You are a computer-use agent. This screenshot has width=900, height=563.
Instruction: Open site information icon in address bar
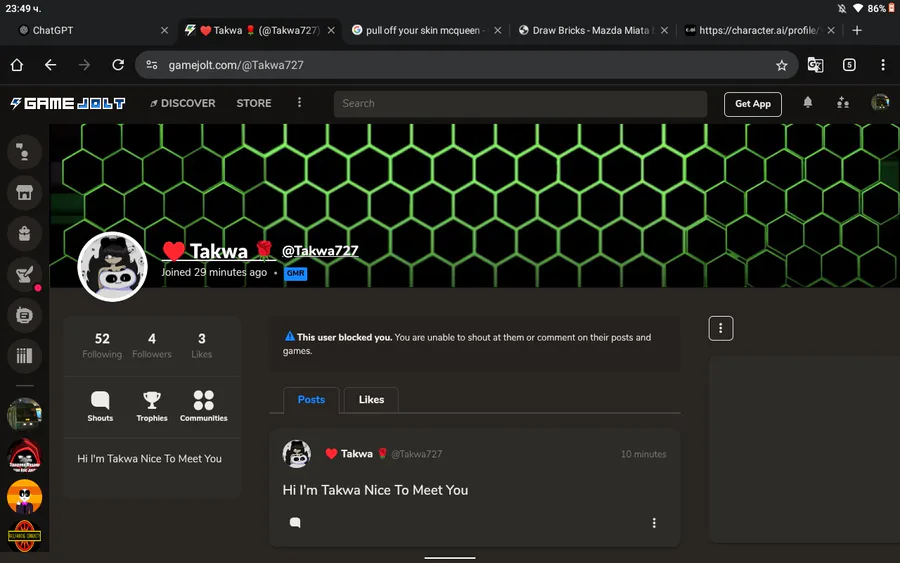point(152,65)
